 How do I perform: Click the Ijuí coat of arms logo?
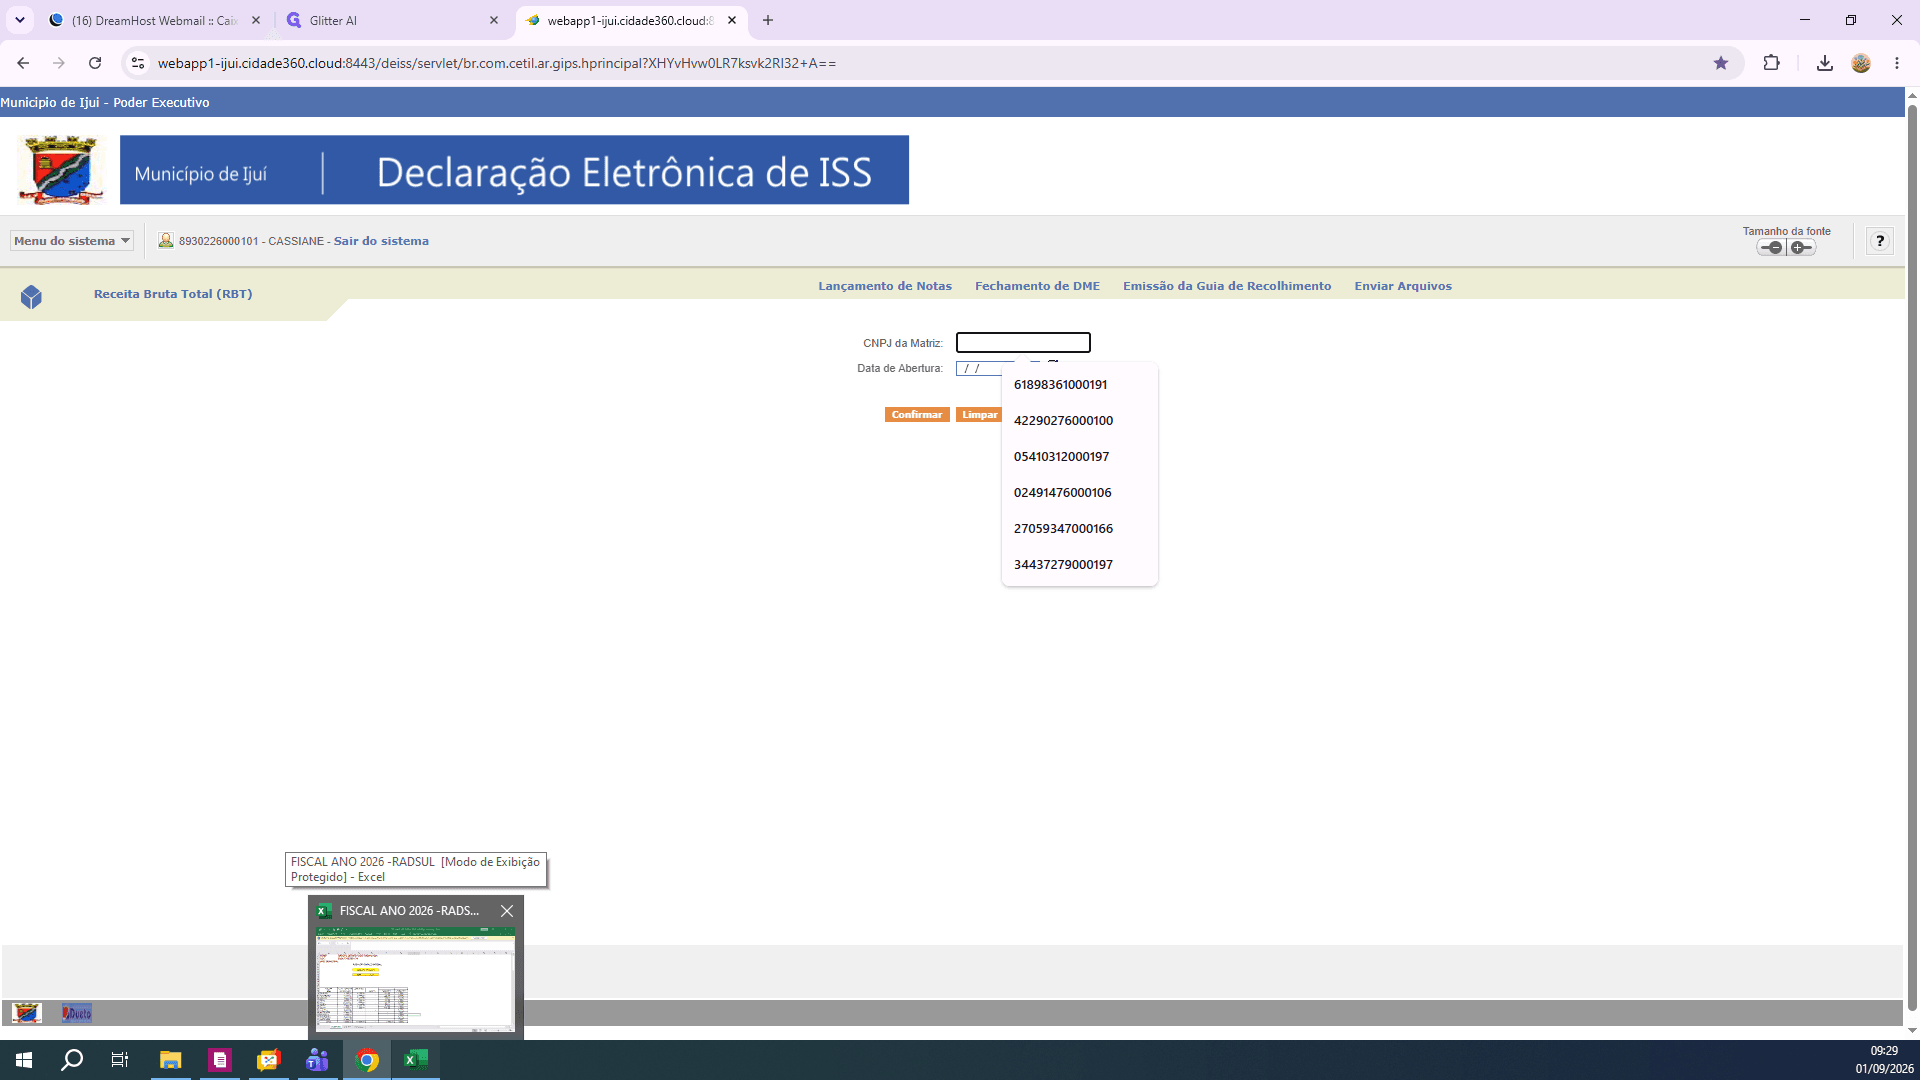pyautogui.click(x=62, y=170)
